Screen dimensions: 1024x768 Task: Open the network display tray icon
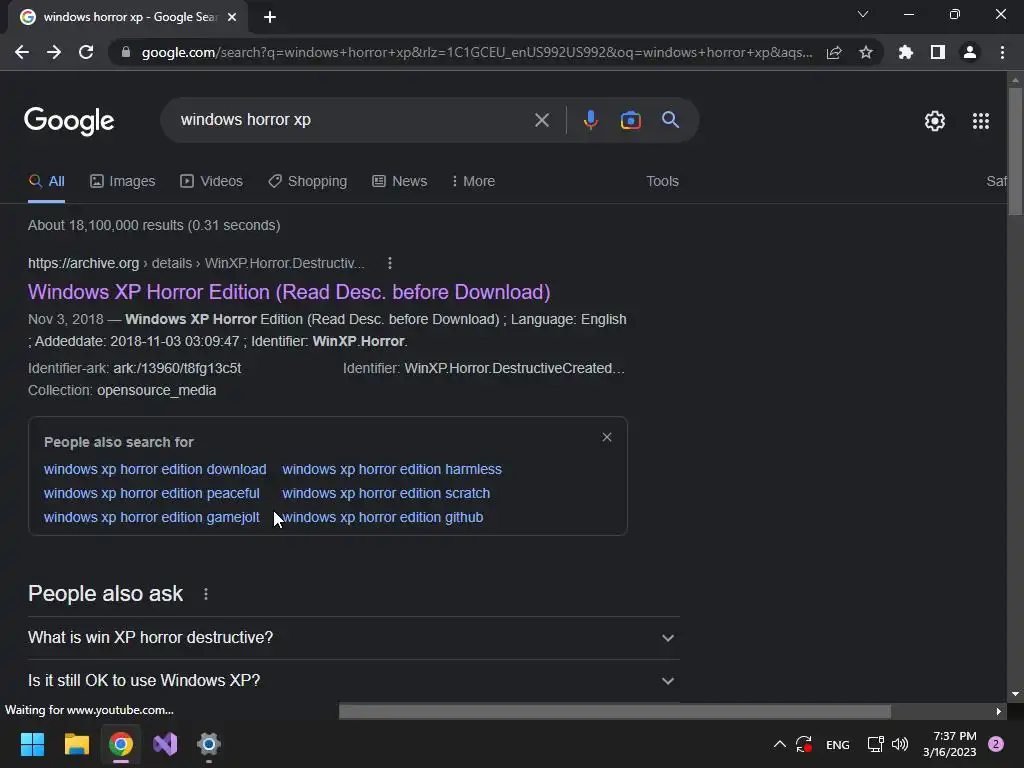(x=875, y=744)
